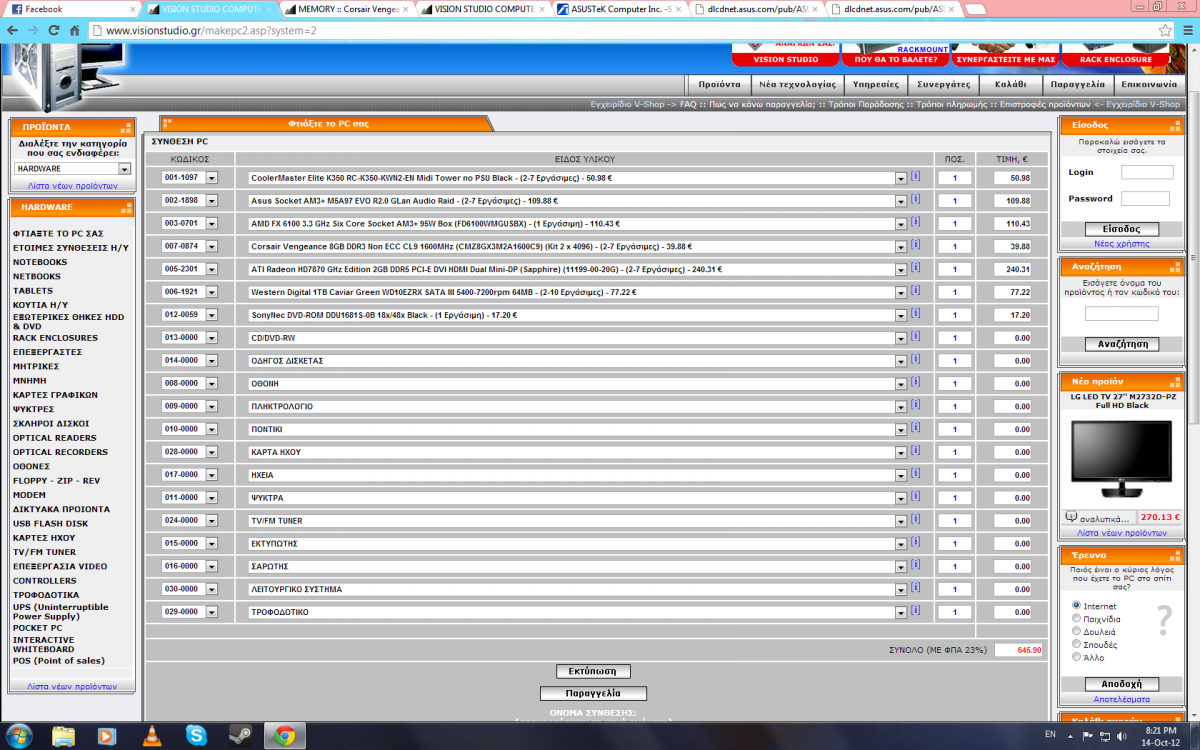
Task: Open Προϊόντα menu
Action: click(x=719, y=85)
